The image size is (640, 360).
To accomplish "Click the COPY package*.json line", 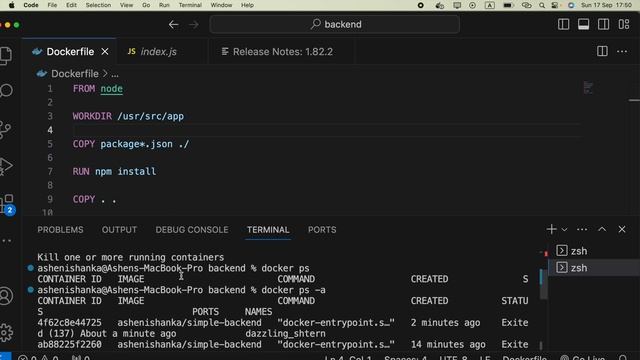I will [131, 144].
